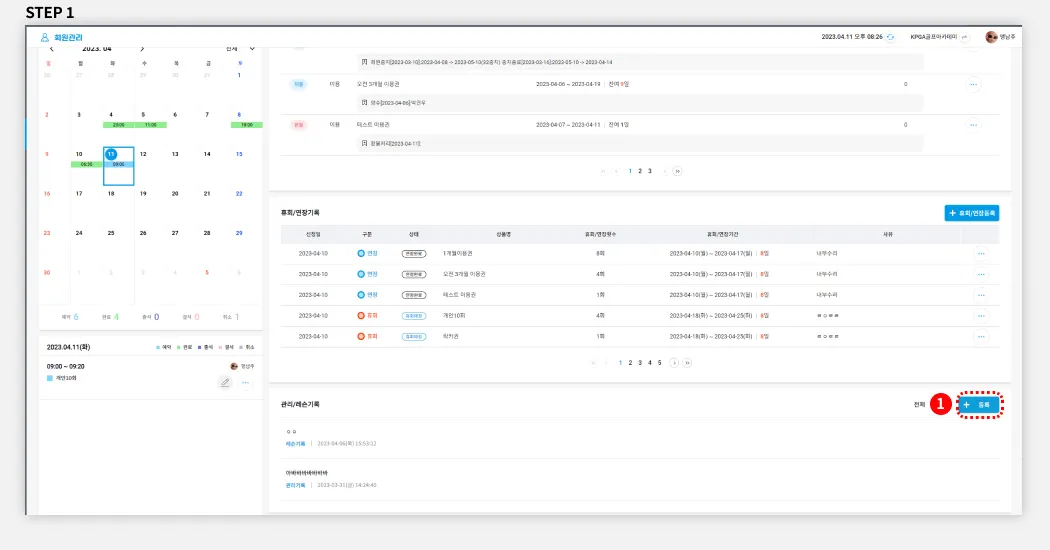Click the 18:00 event on April 8
This screenshot has width=1050, height=550.
click(246, 125)
